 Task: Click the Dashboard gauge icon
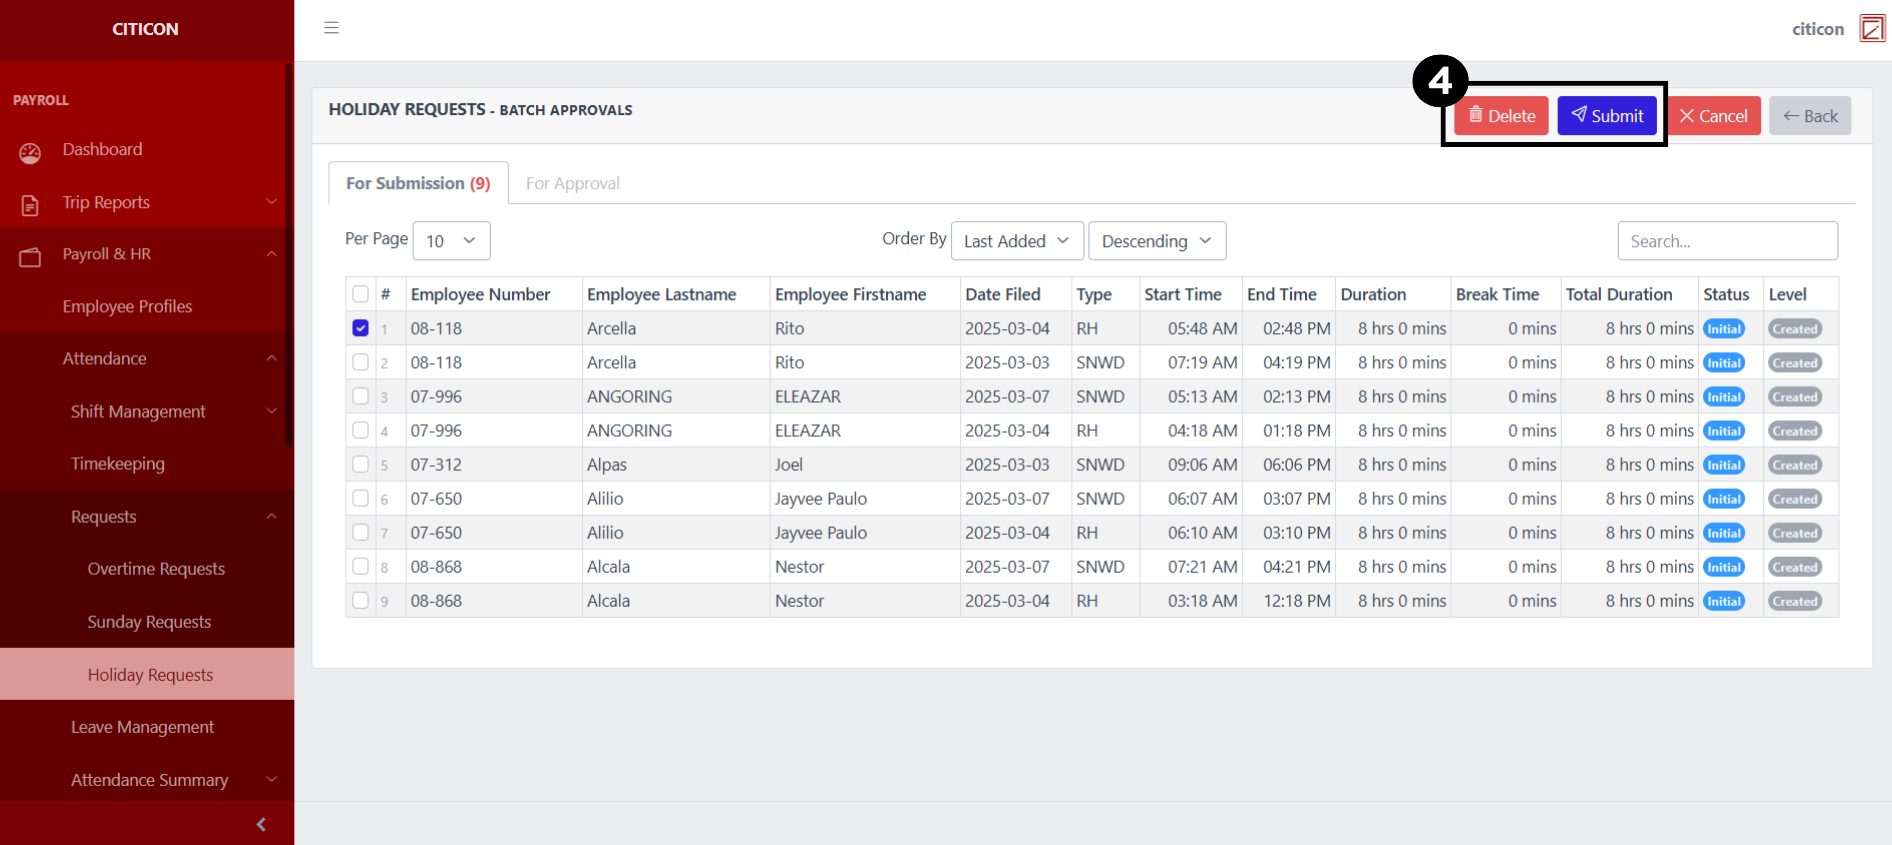point(30,152)
